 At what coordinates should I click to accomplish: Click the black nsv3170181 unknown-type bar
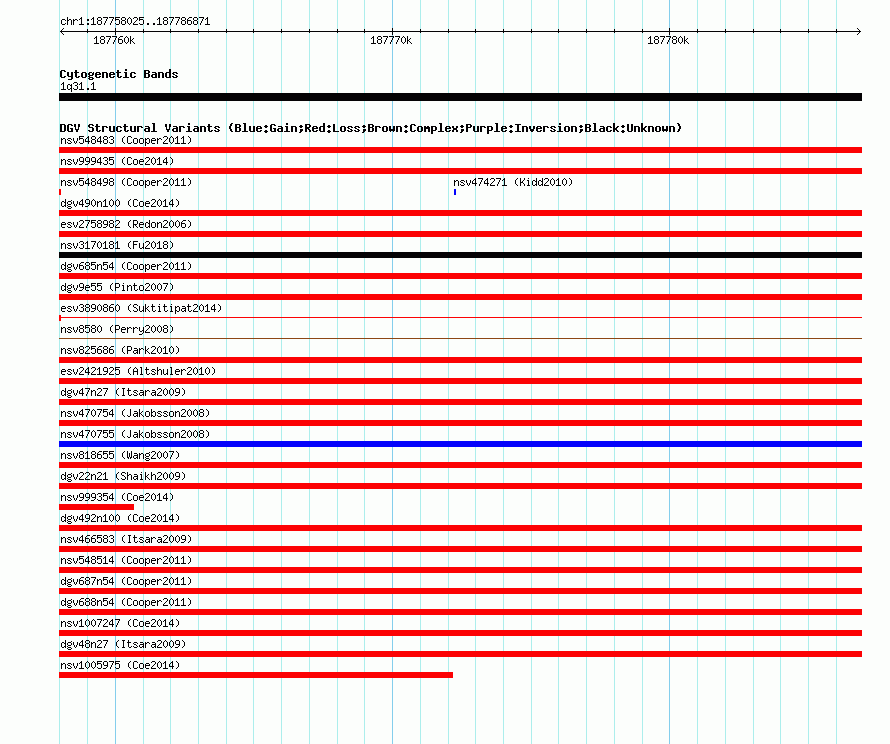tap(460, 255)
